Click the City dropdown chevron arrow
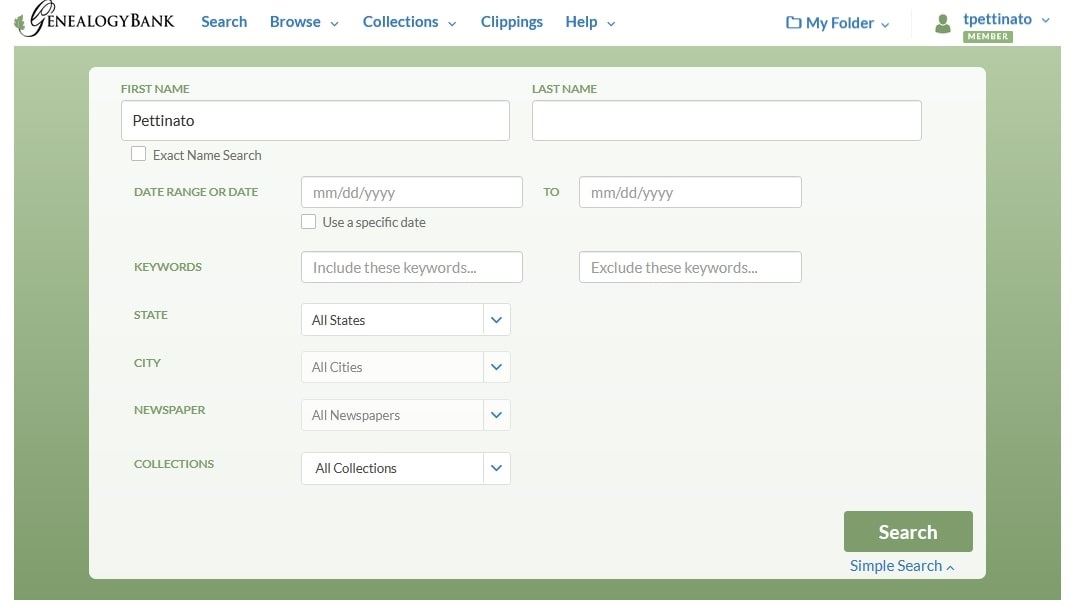The height and width of the screenshot is (610, 1075). tap(496, 367)
